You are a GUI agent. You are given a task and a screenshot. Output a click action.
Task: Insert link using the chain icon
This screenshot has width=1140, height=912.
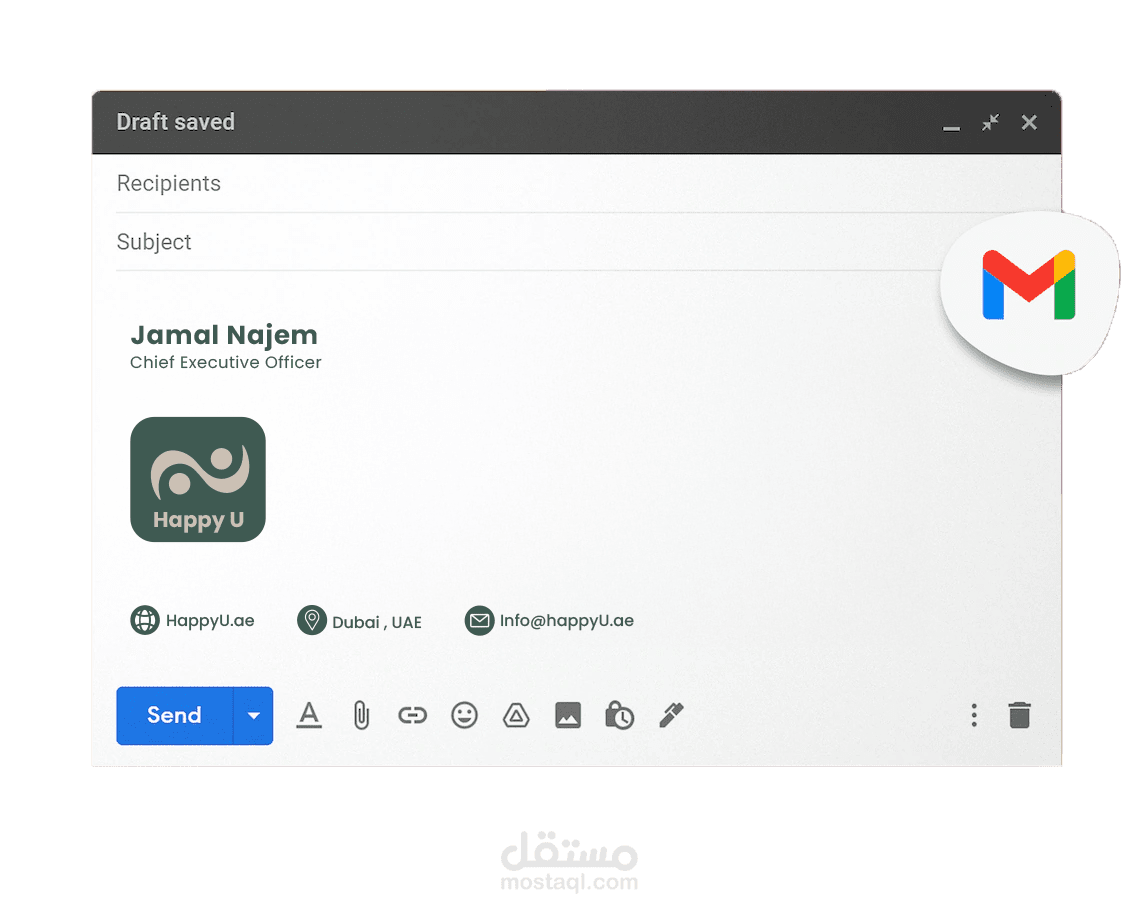tap(412, 716)
